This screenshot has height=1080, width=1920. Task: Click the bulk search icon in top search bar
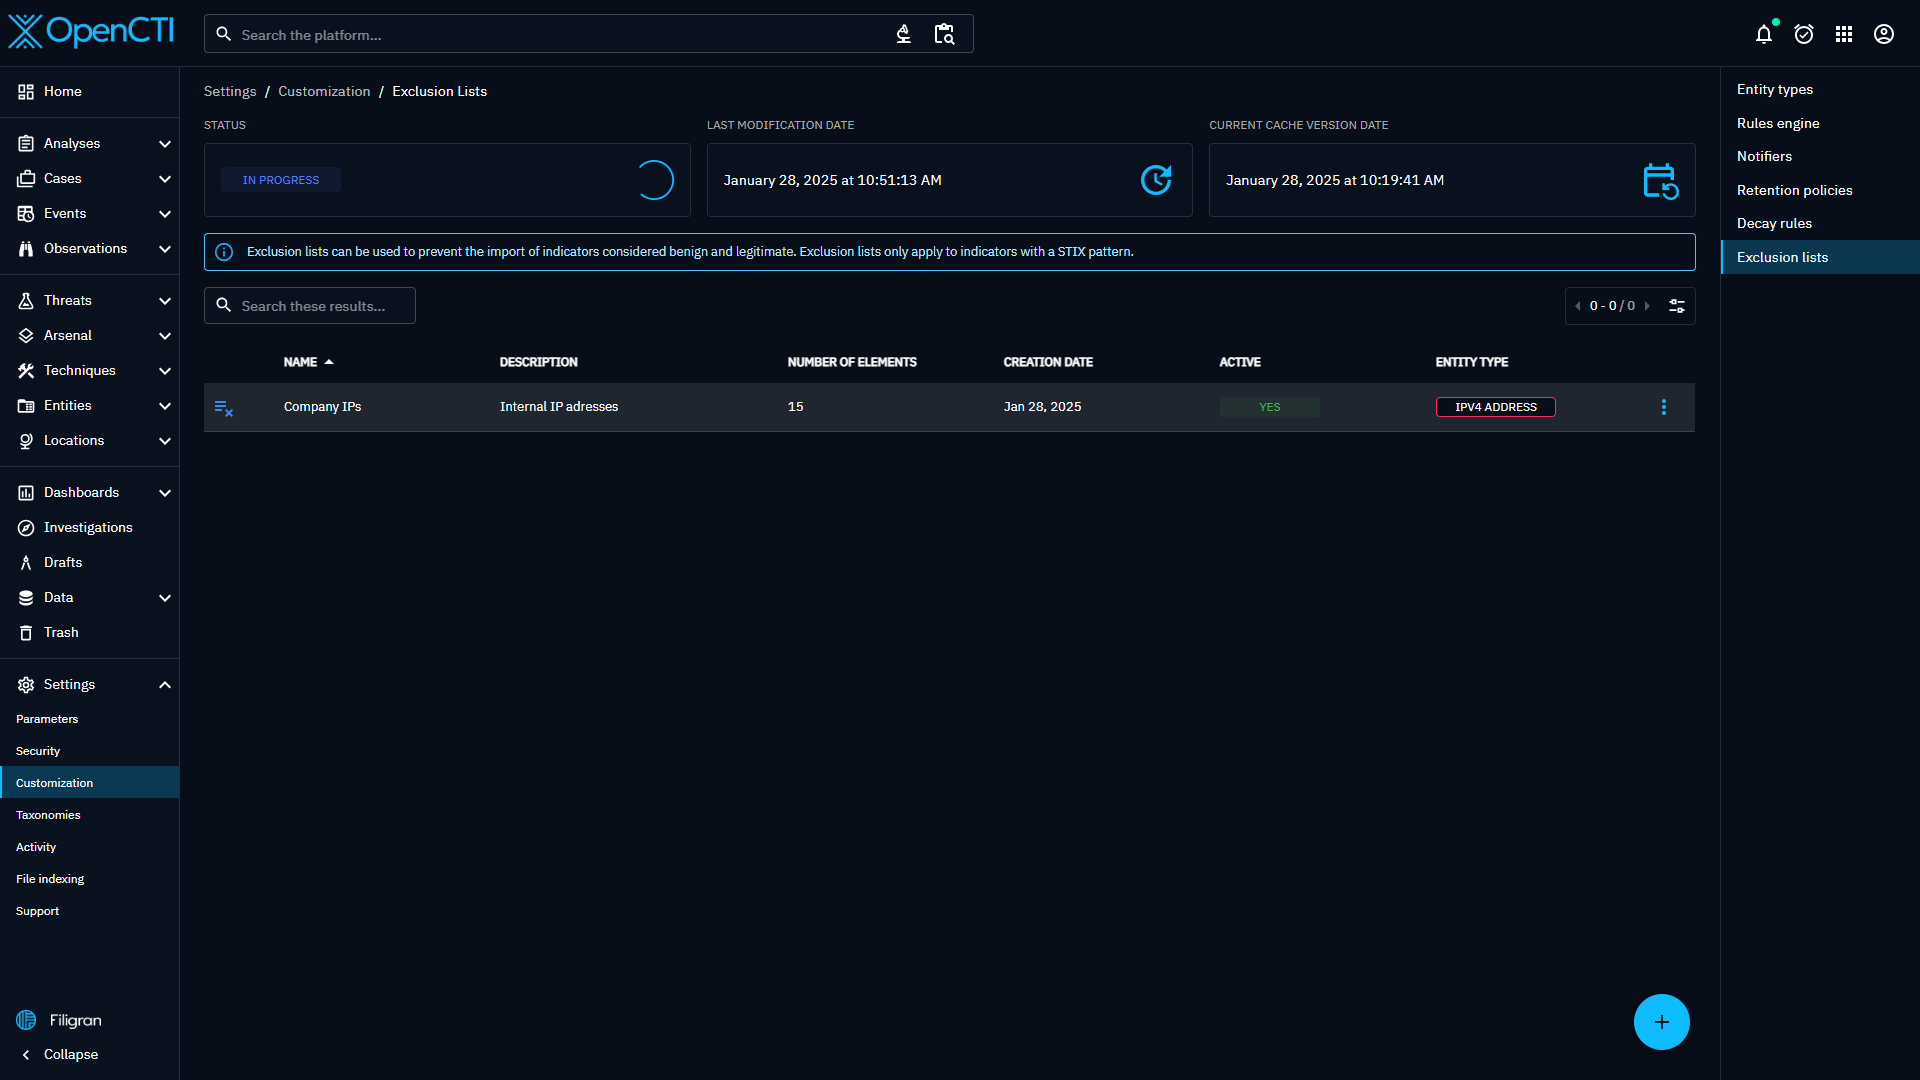944,35
